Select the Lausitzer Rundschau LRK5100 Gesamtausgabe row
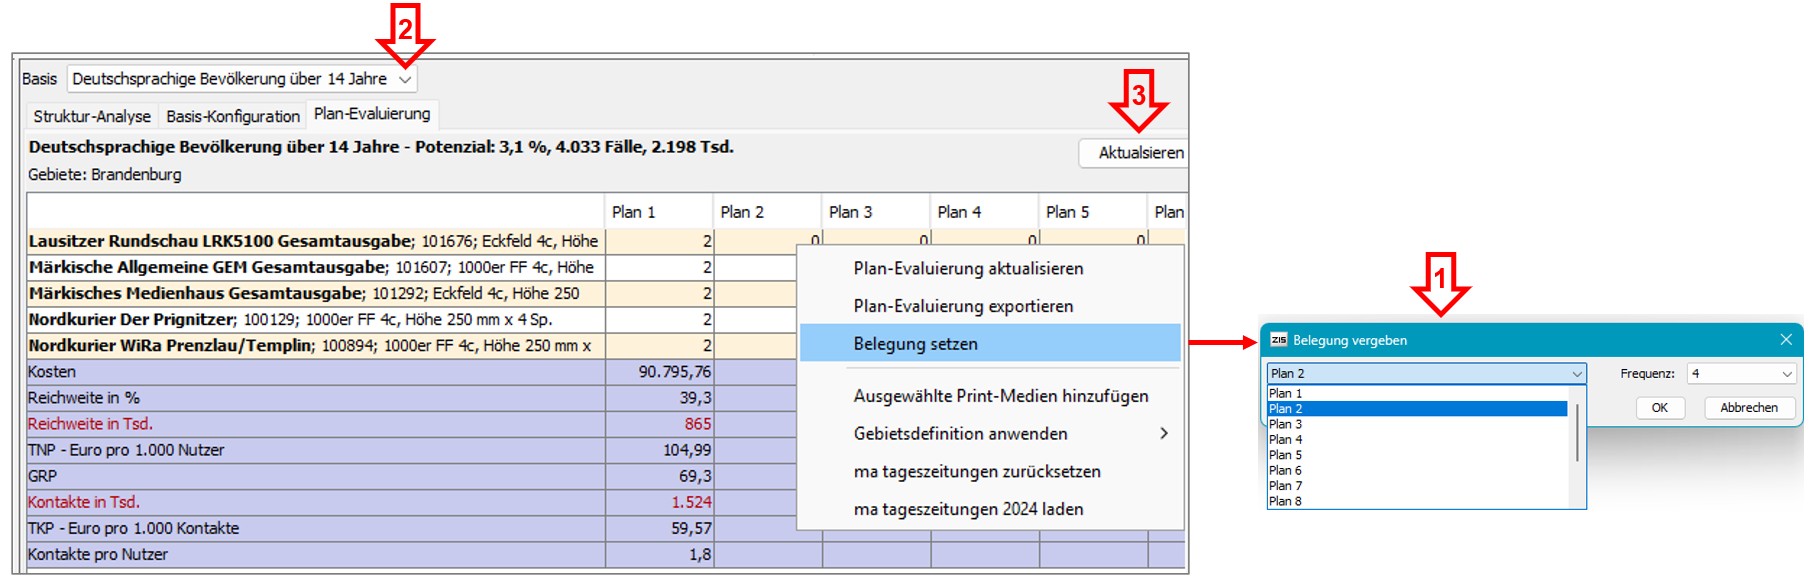This screenshot has width=1820, height=578. coord(316,241)
